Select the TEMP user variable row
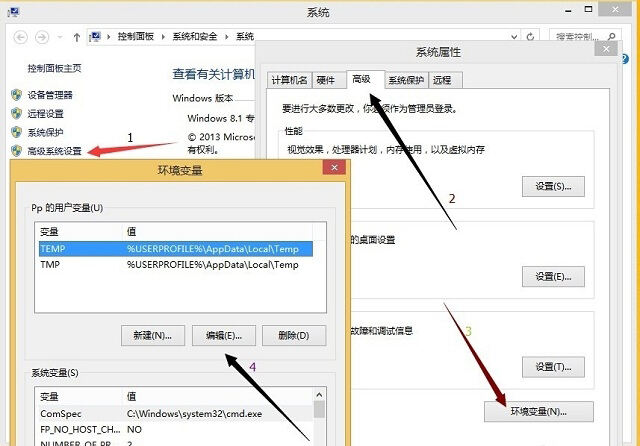Screen dimensions: 640x446 (176, 249)
